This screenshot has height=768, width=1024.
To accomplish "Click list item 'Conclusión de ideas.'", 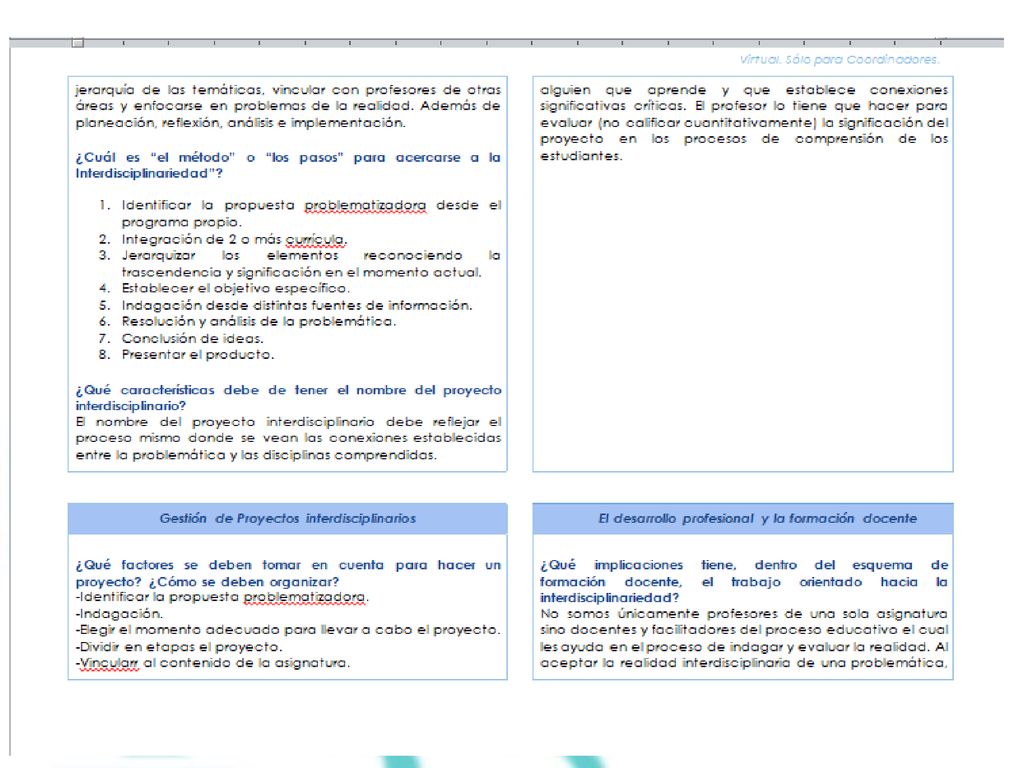I will click(193, 338).
